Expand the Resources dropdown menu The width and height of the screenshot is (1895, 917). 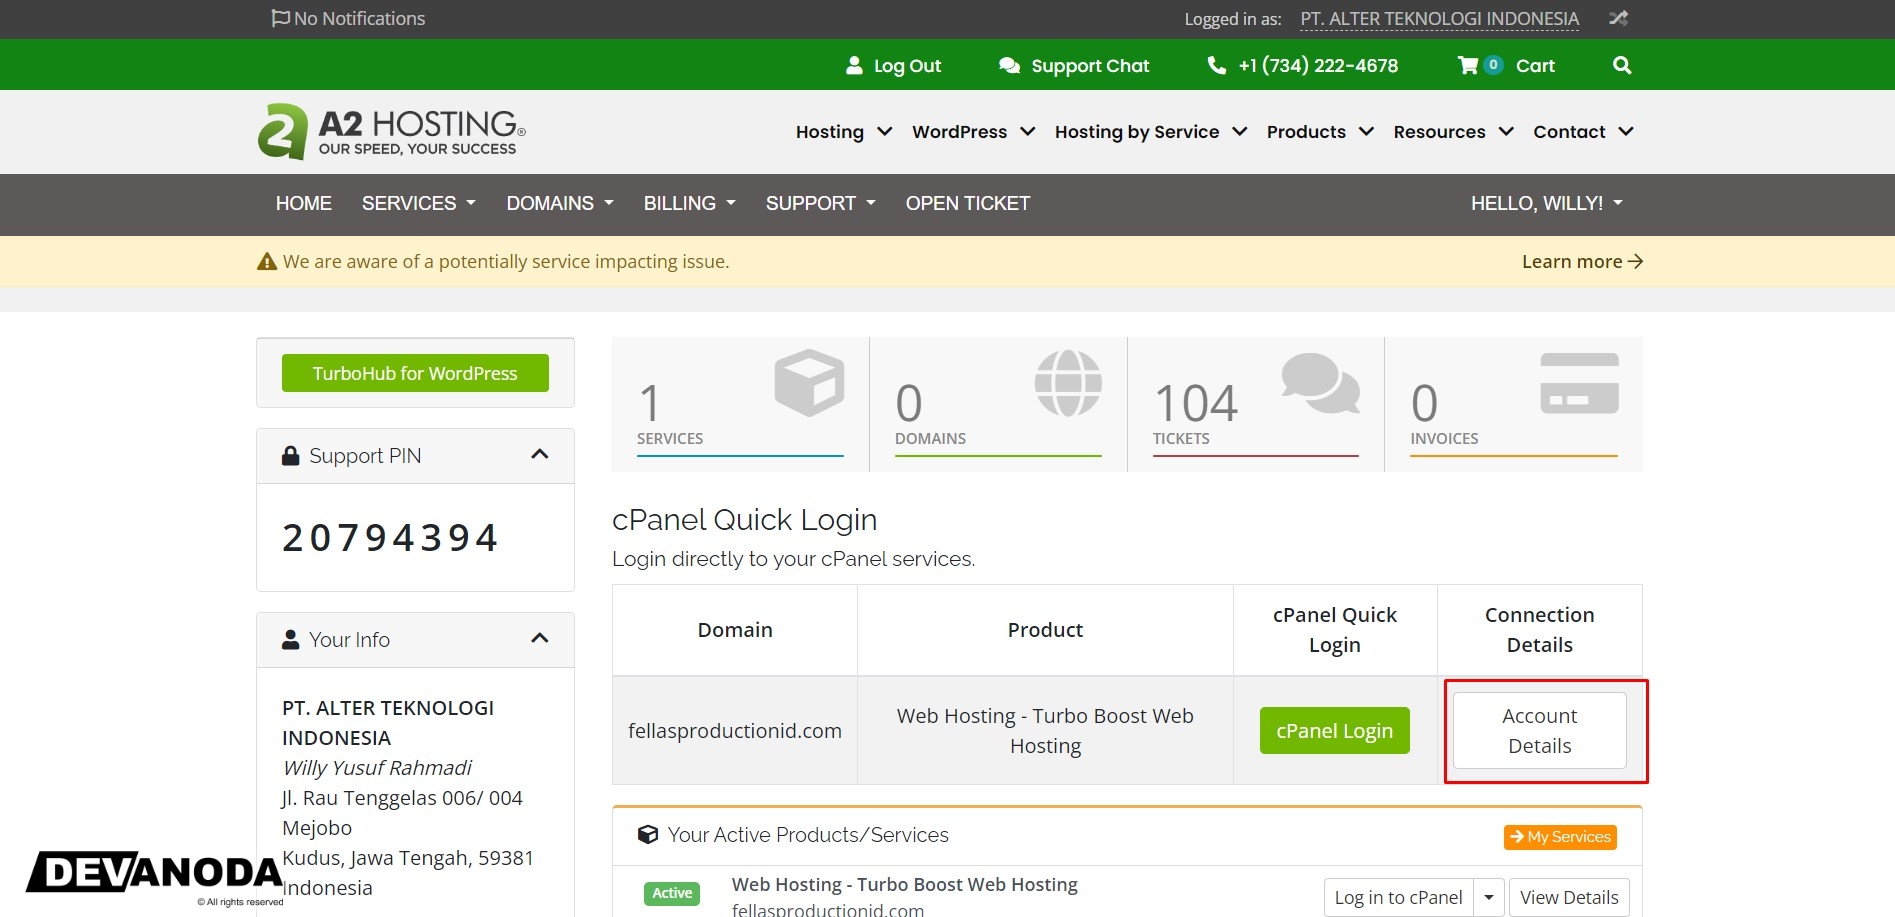pos(1454,132)
